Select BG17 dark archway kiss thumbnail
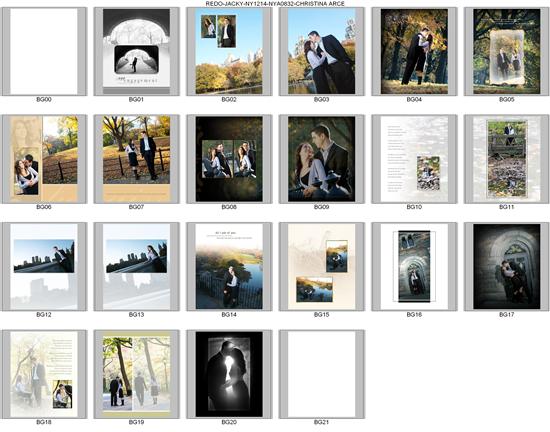The height and width of the screenshot is (432, 550). pyautogui.click(x=507, y=266)
